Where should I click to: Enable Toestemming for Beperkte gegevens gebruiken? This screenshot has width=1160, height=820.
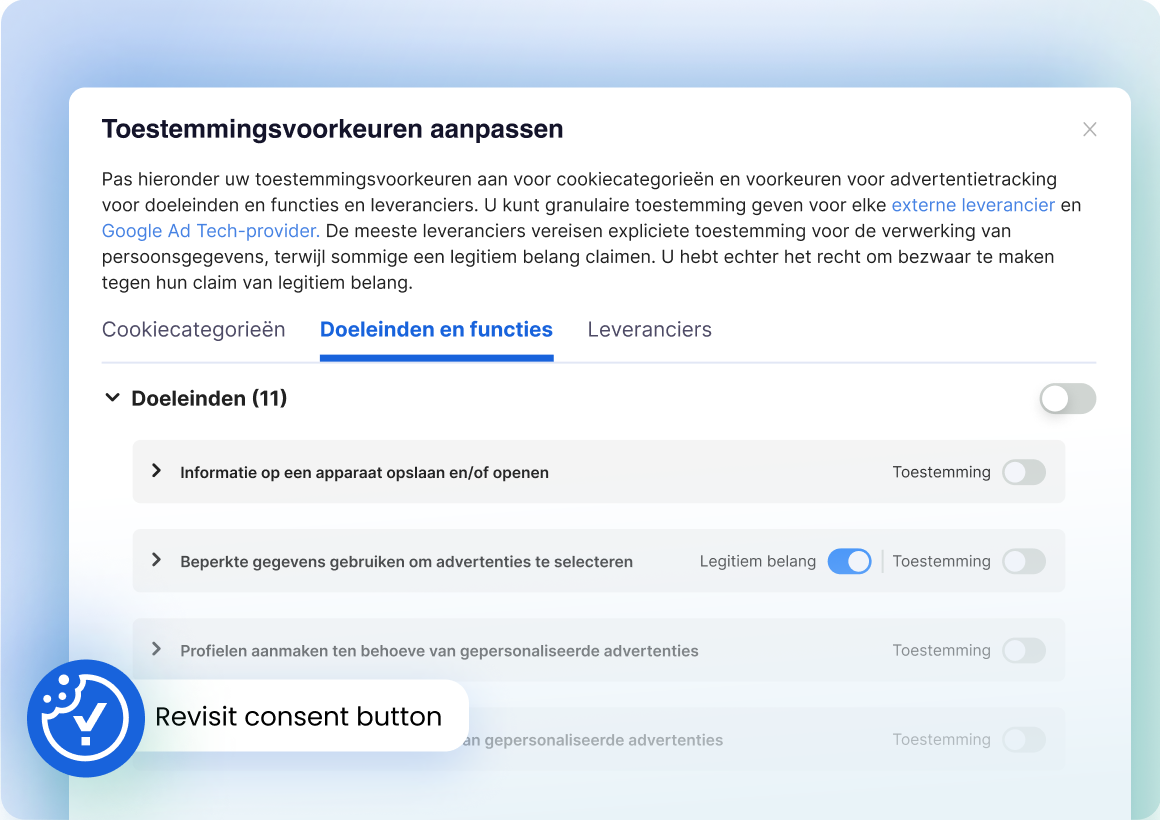coord(1023,561)
